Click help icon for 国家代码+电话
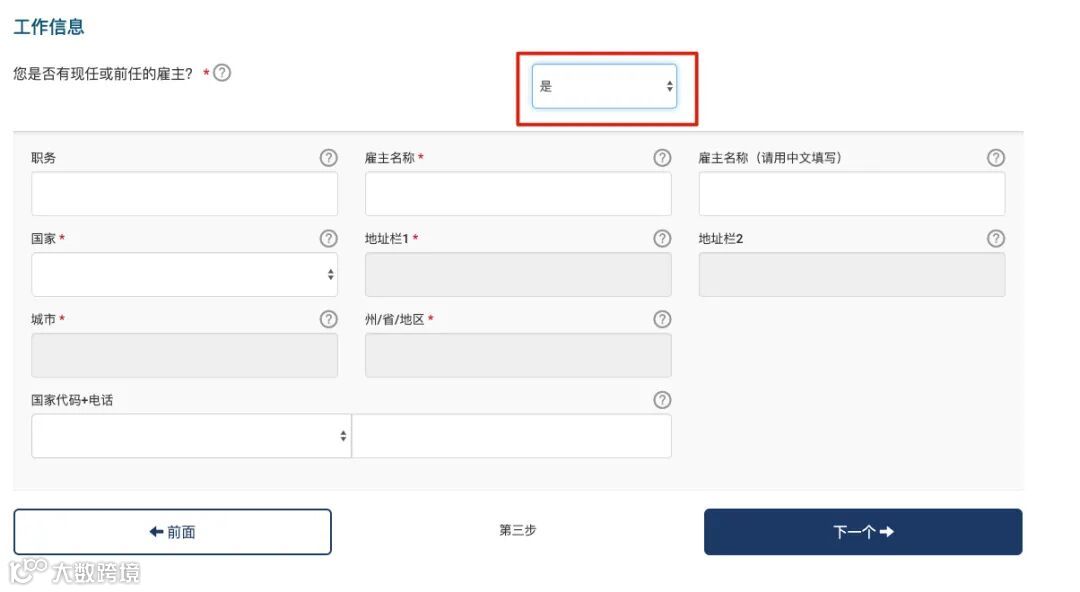The height and width of the screenshot is (592, 1080). coord(662,400)
